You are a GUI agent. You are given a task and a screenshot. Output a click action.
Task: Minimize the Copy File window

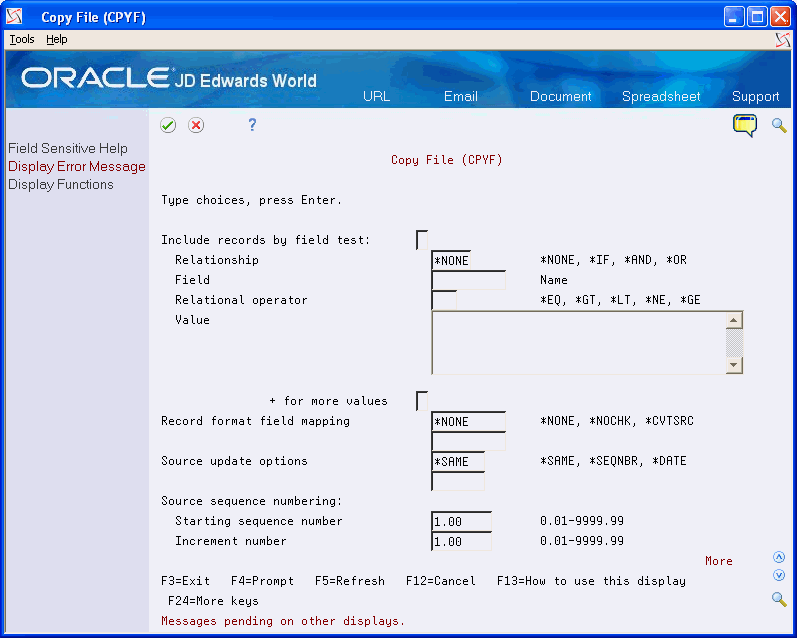click(x=734, y=17)
